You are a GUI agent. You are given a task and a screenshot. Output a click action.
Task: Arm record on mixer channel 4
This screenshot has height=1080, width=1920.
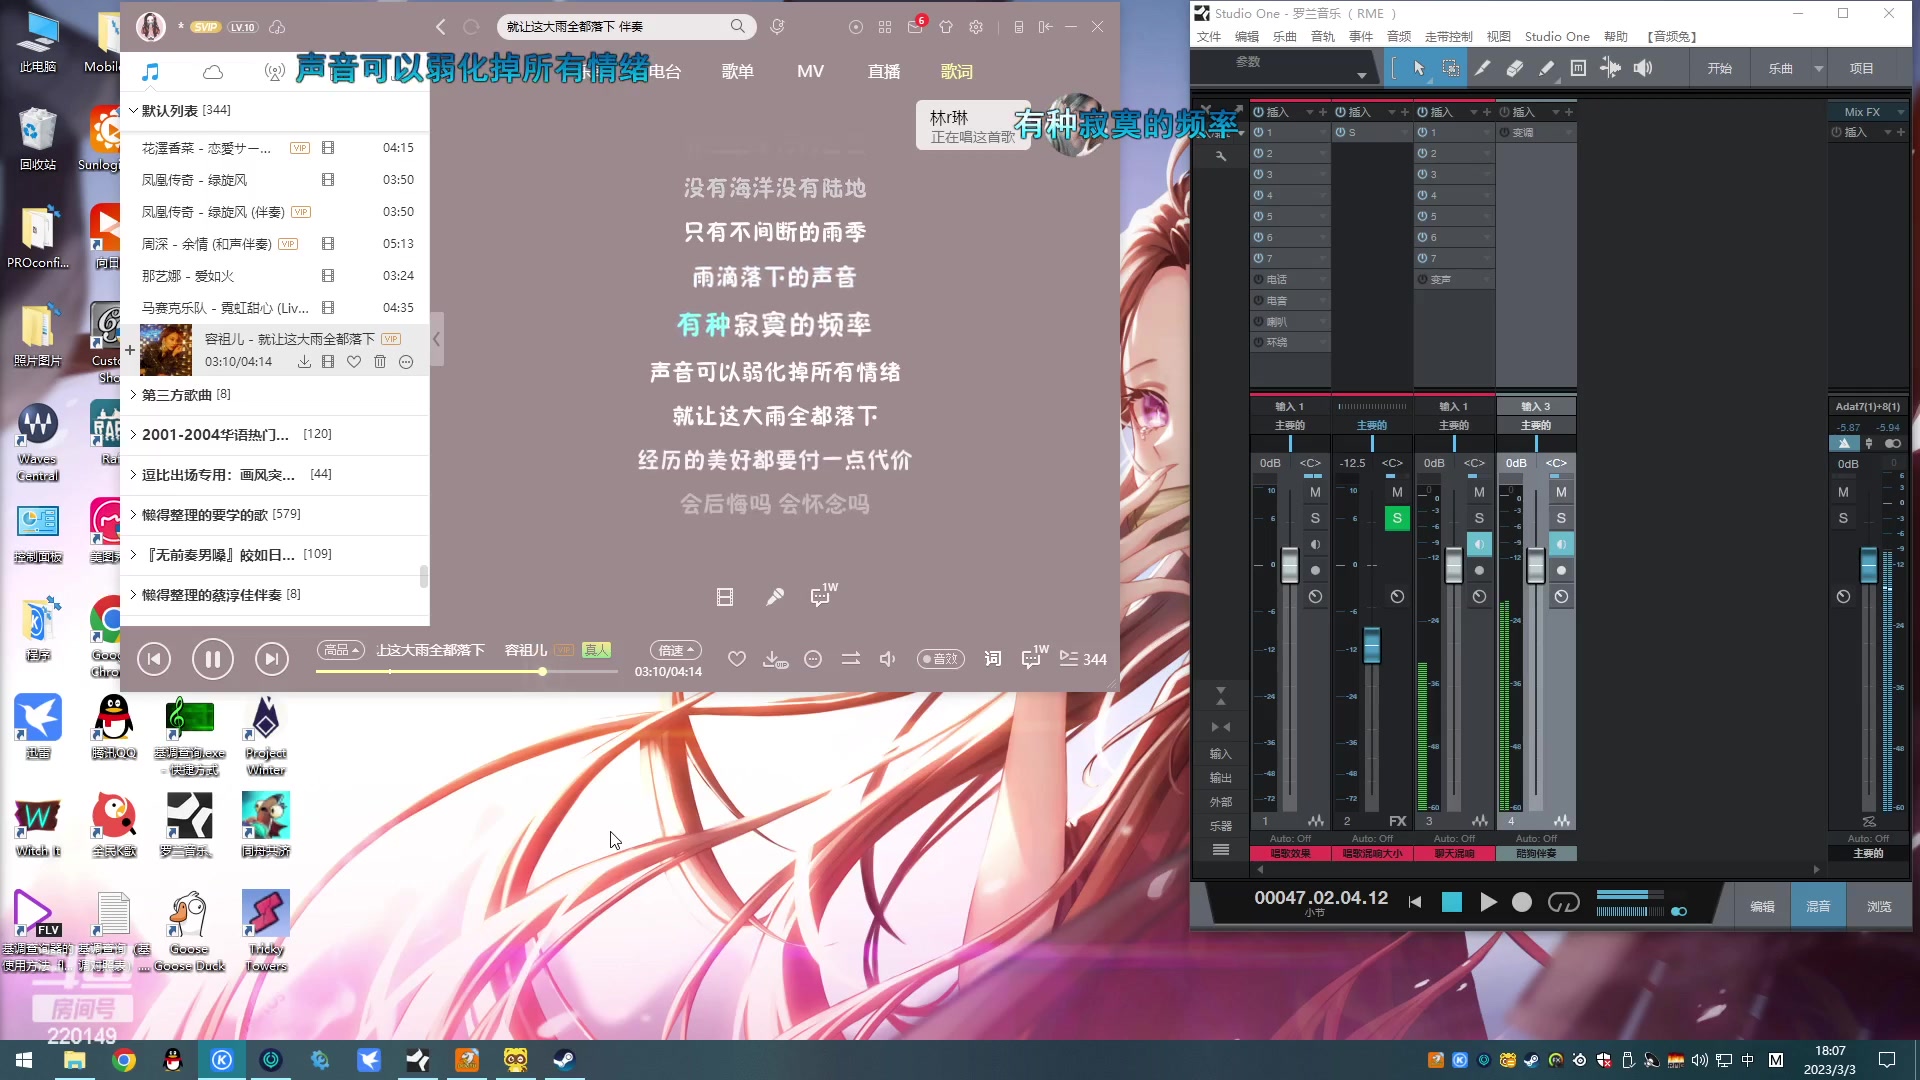point(1561,570)
